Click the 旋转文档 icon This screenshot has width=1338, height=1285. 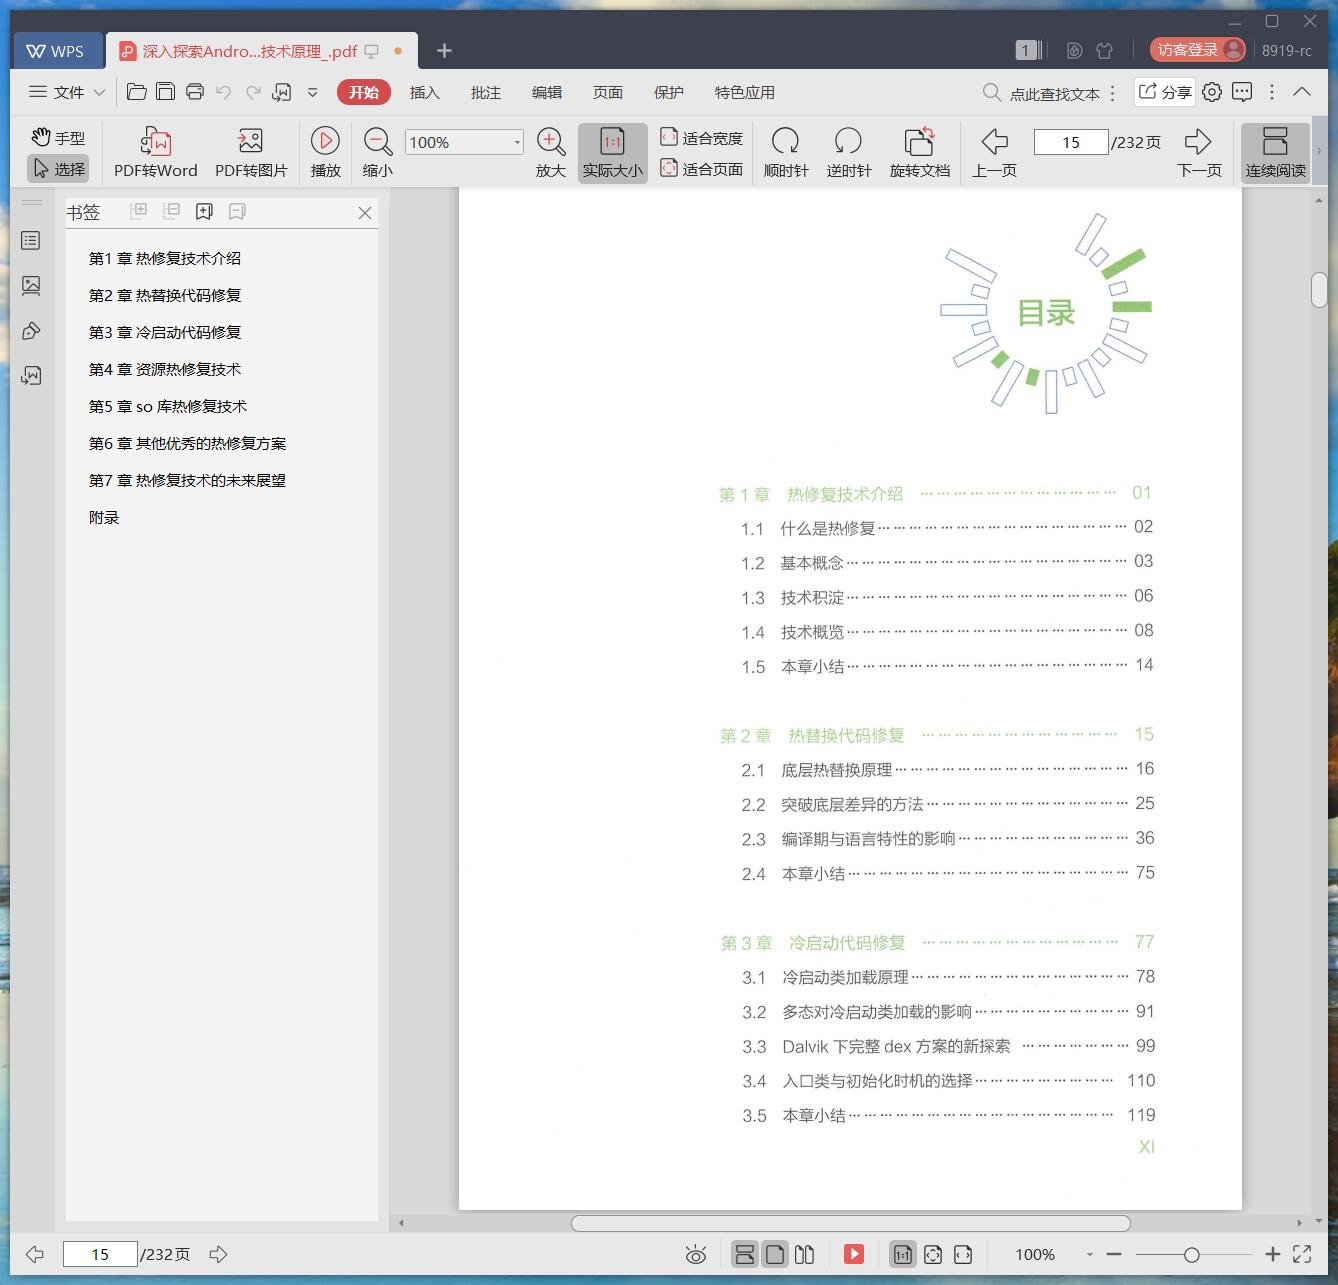pos(919,141)
